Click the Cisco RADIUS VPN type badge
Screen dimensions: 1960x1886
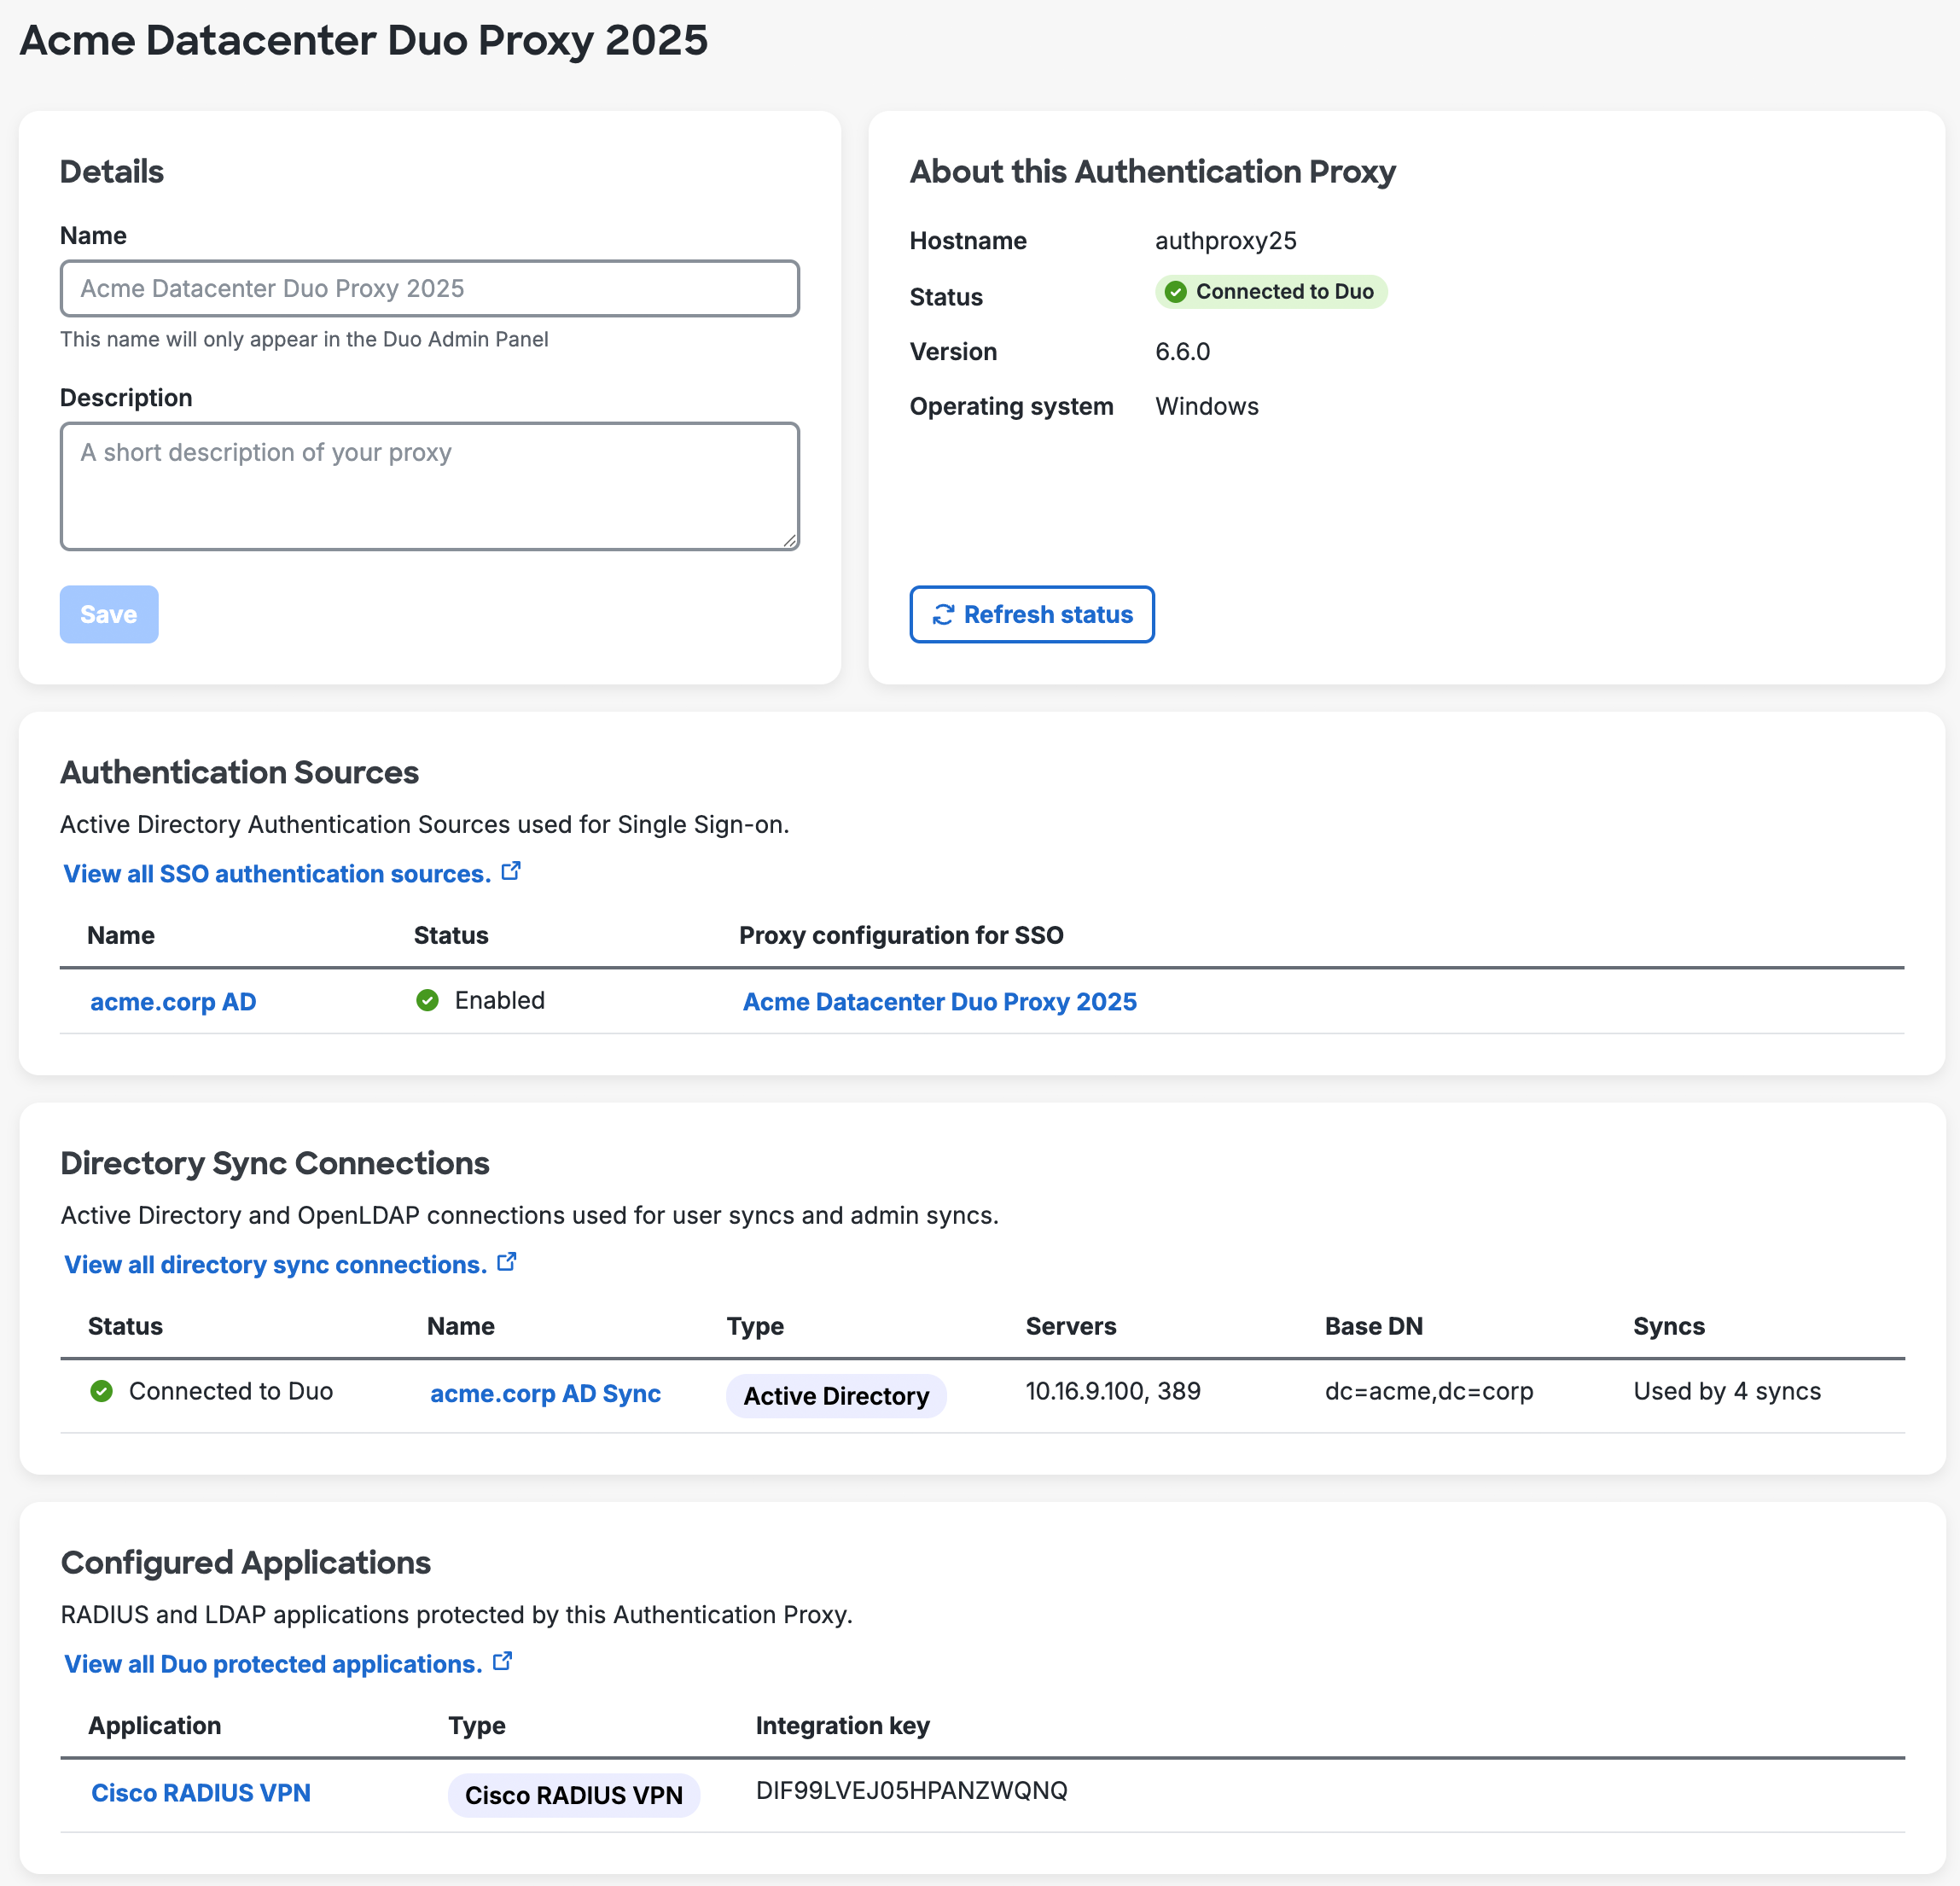573,1794
